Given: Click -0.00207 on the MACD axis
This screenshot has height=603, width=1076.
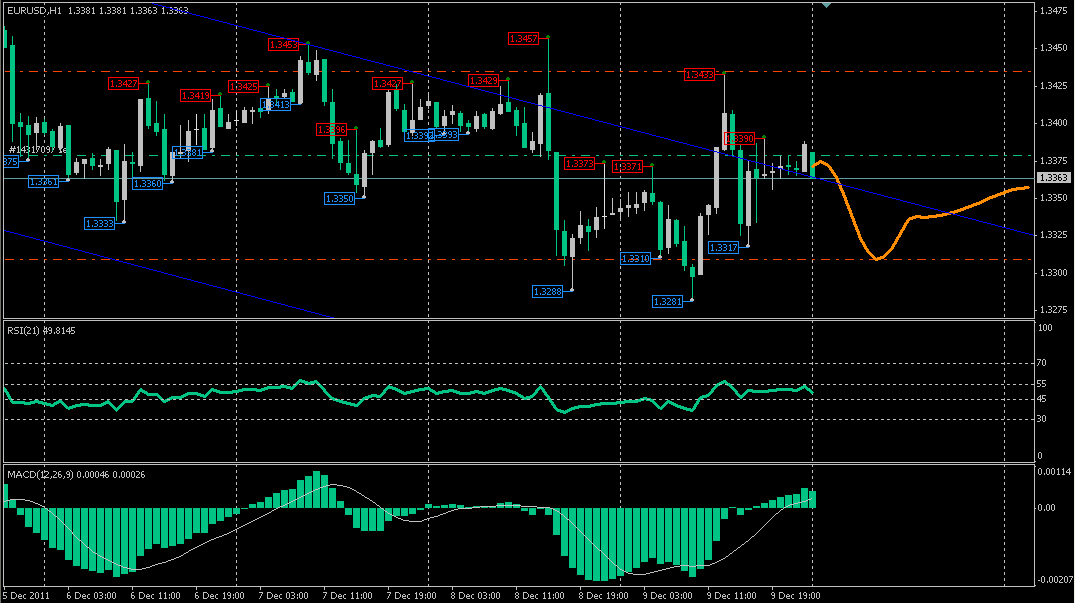Looking at the screenshot, I should (1054, 580).
